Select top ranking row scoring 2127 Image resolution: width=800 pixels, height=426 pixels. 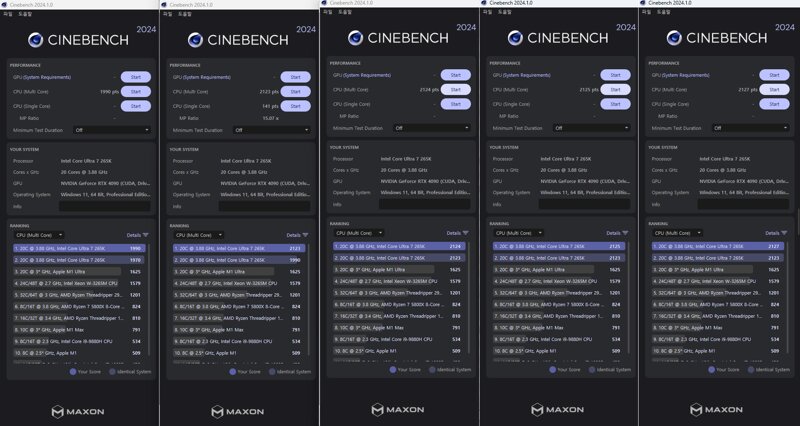point(718,246)
